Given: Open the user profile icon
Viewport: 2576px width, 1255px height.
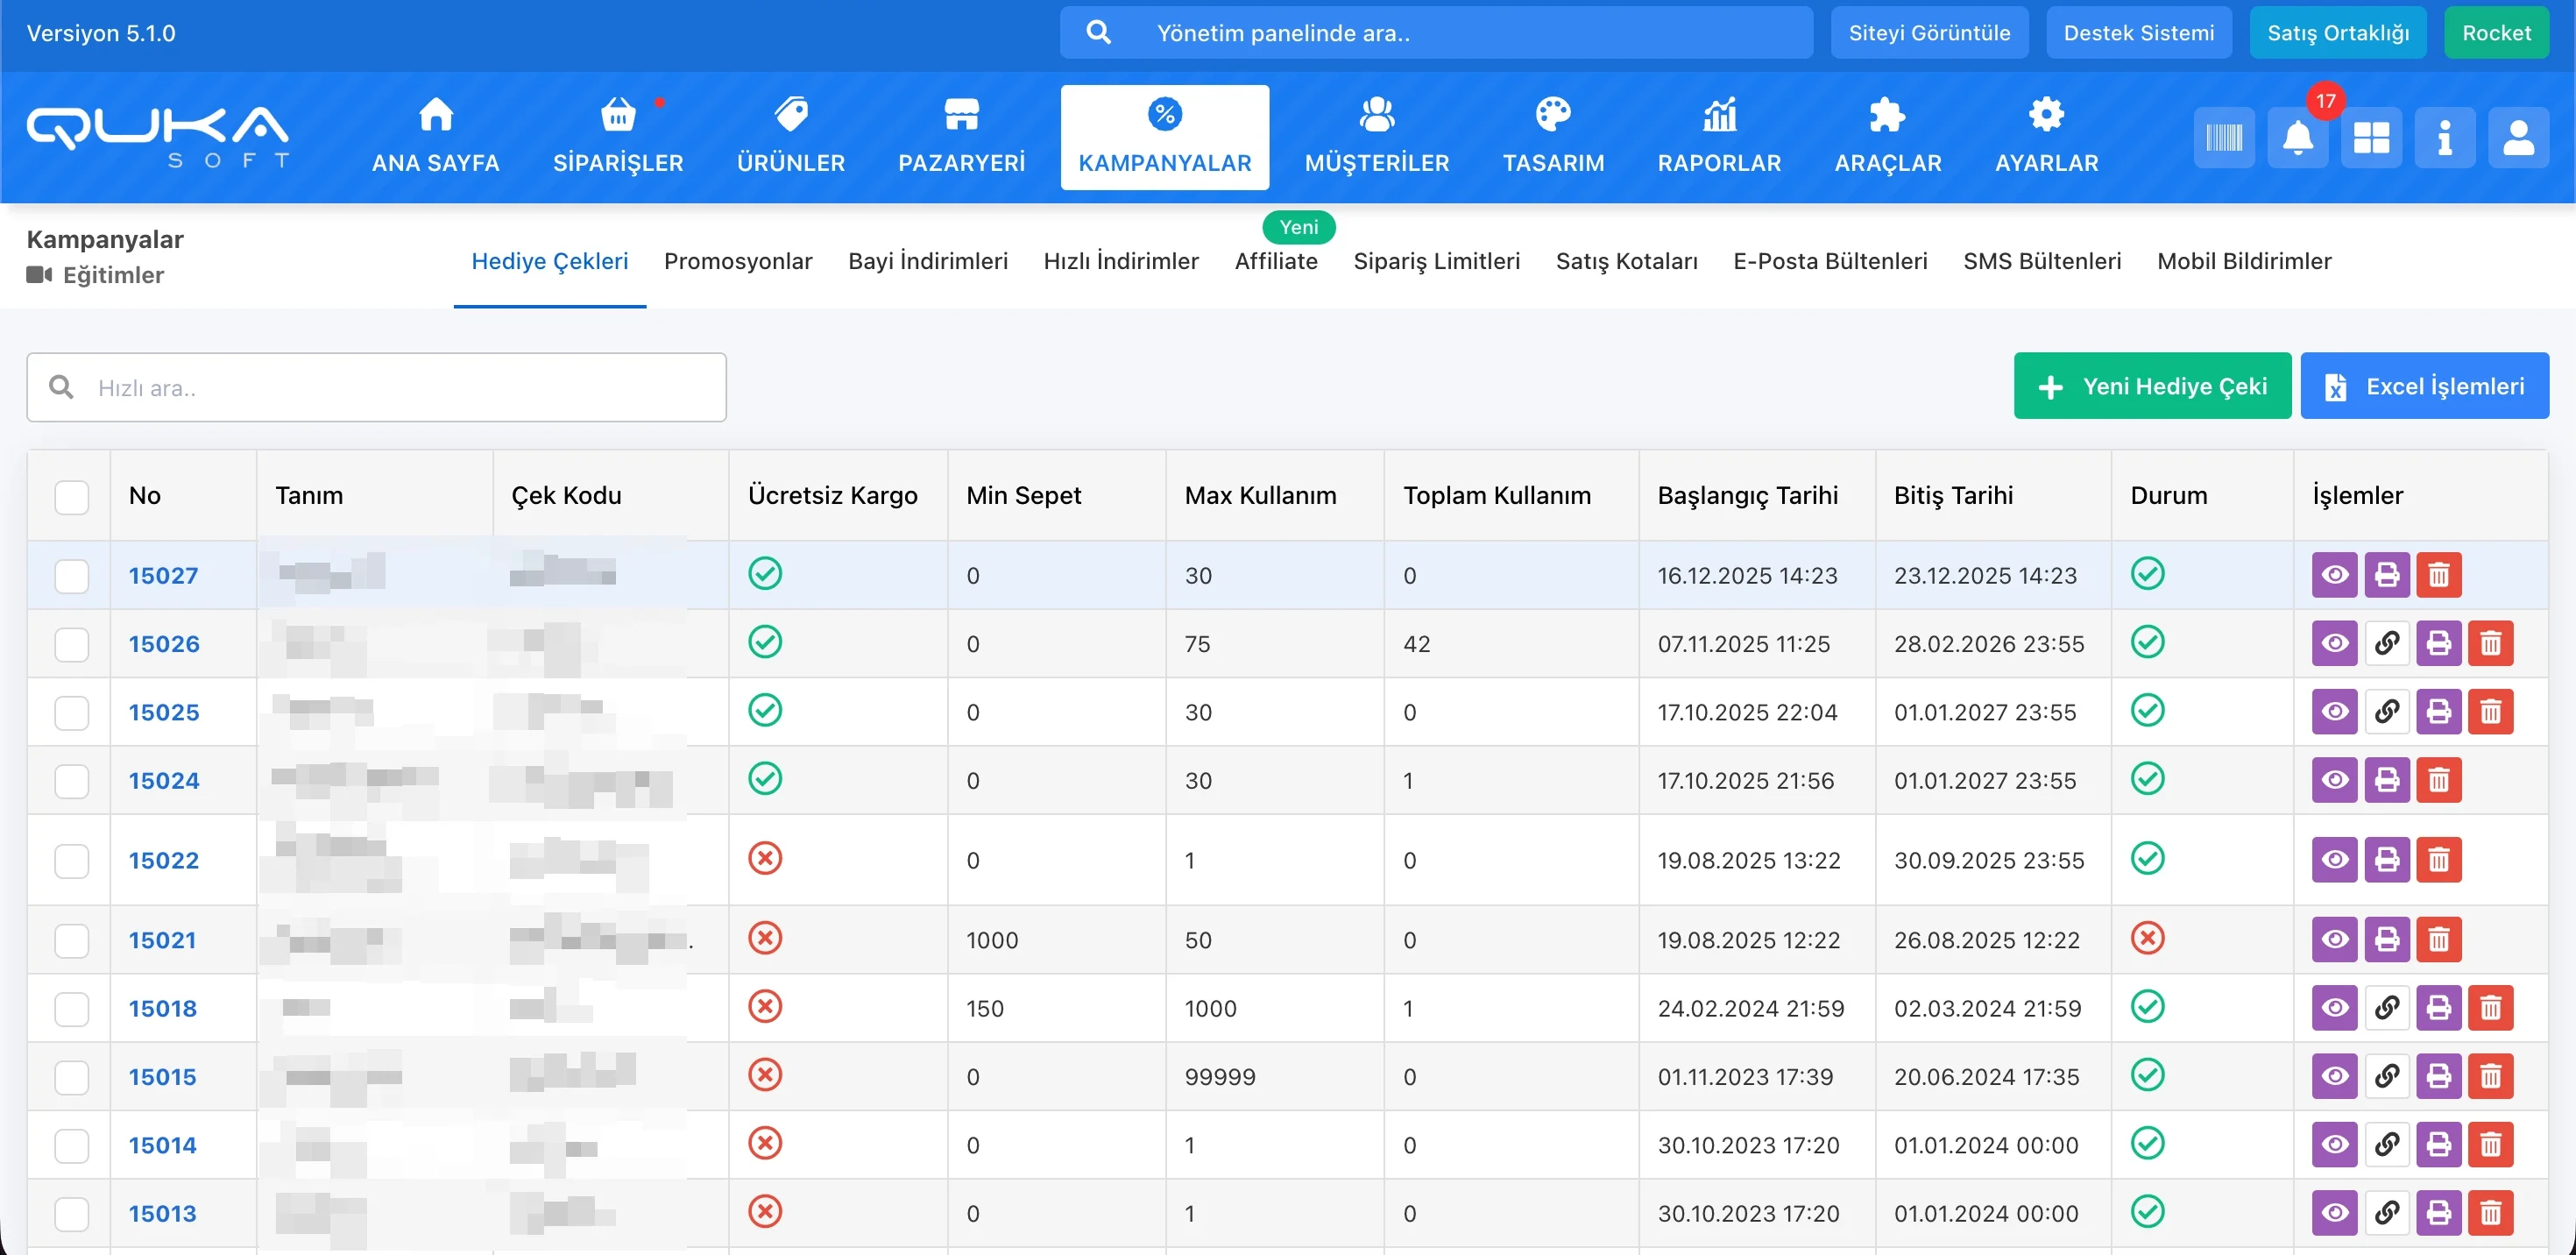Looking at the screenshot, I should click(2517, 138).
